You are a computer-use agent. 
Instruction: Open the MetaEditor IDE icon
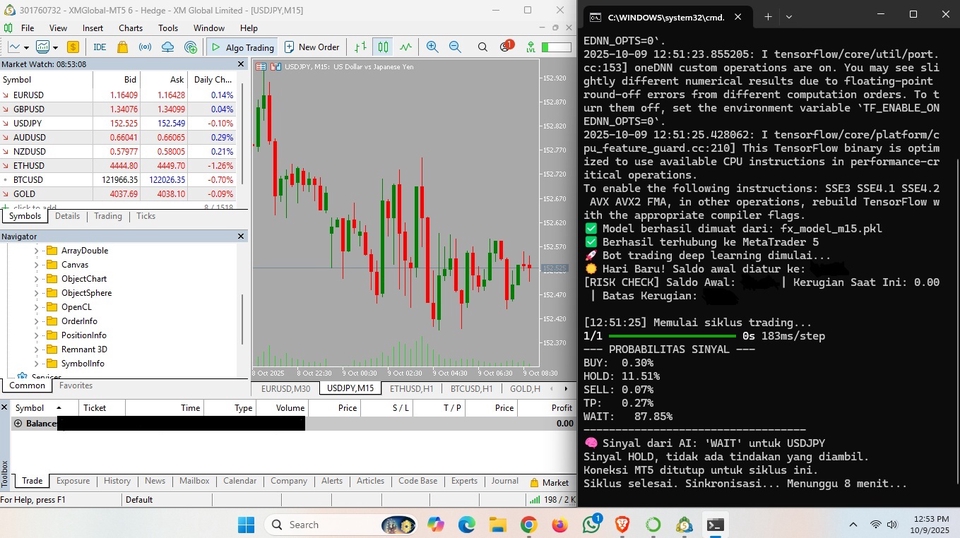coord(99,47)
